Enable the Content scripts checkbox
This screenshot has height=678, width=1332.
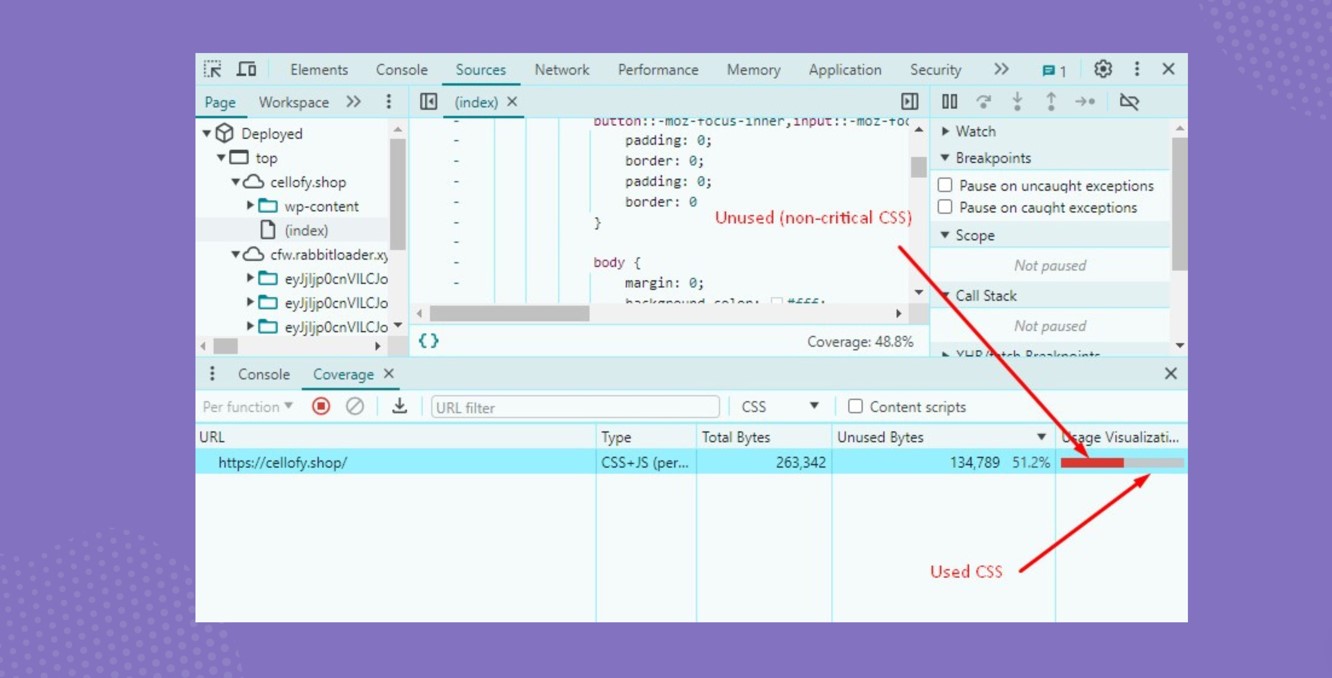click(855, 406)
